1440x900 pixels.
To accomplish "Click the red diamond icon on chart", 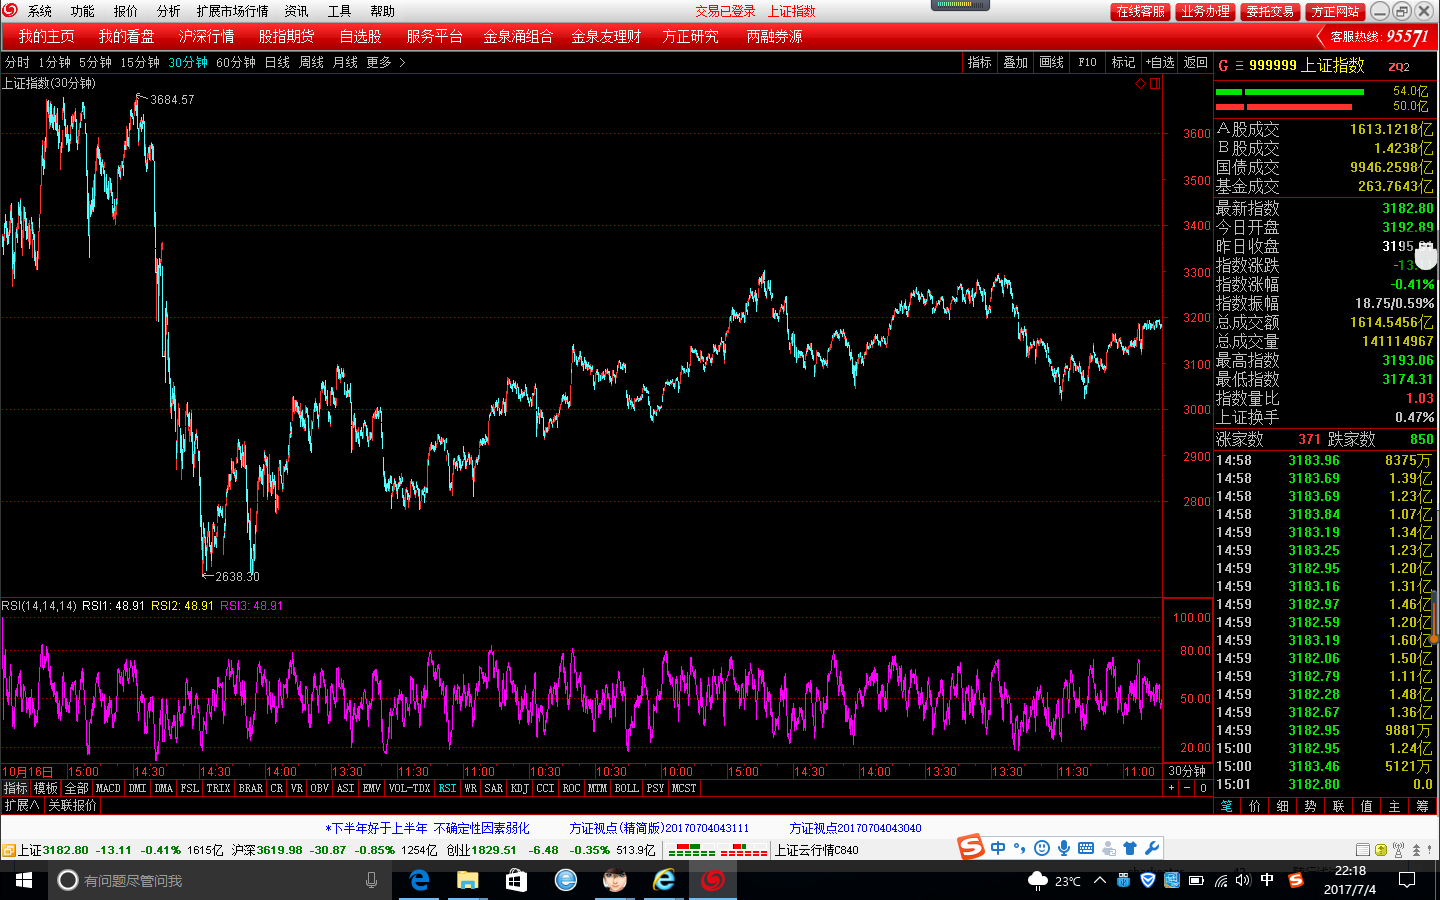I will coord(1140,84).
